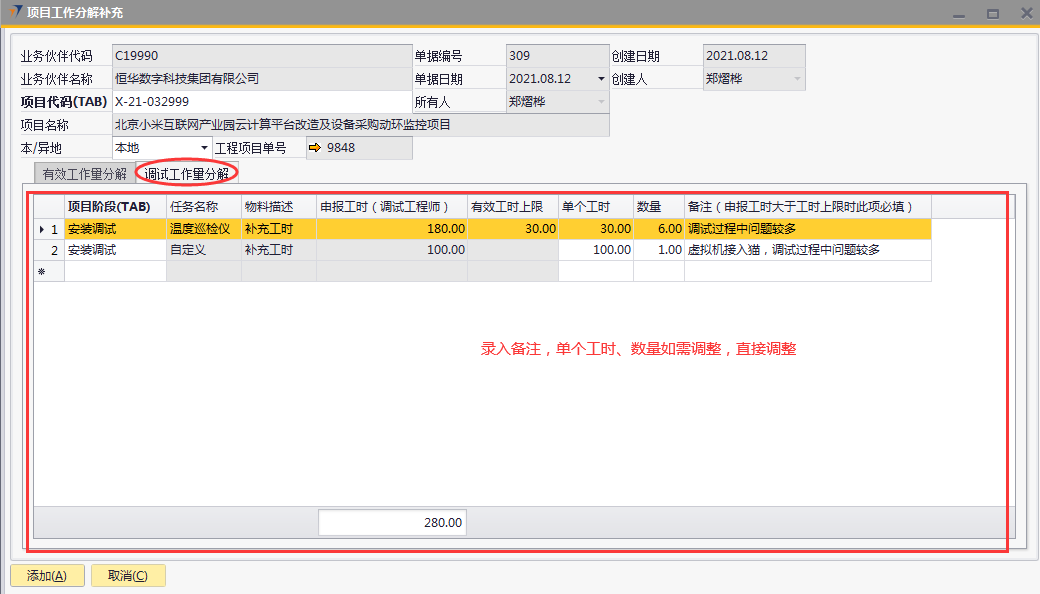The image size is (1040, 594).
Task: Click the 项目代码 input field
Action: tap(260, 102)
